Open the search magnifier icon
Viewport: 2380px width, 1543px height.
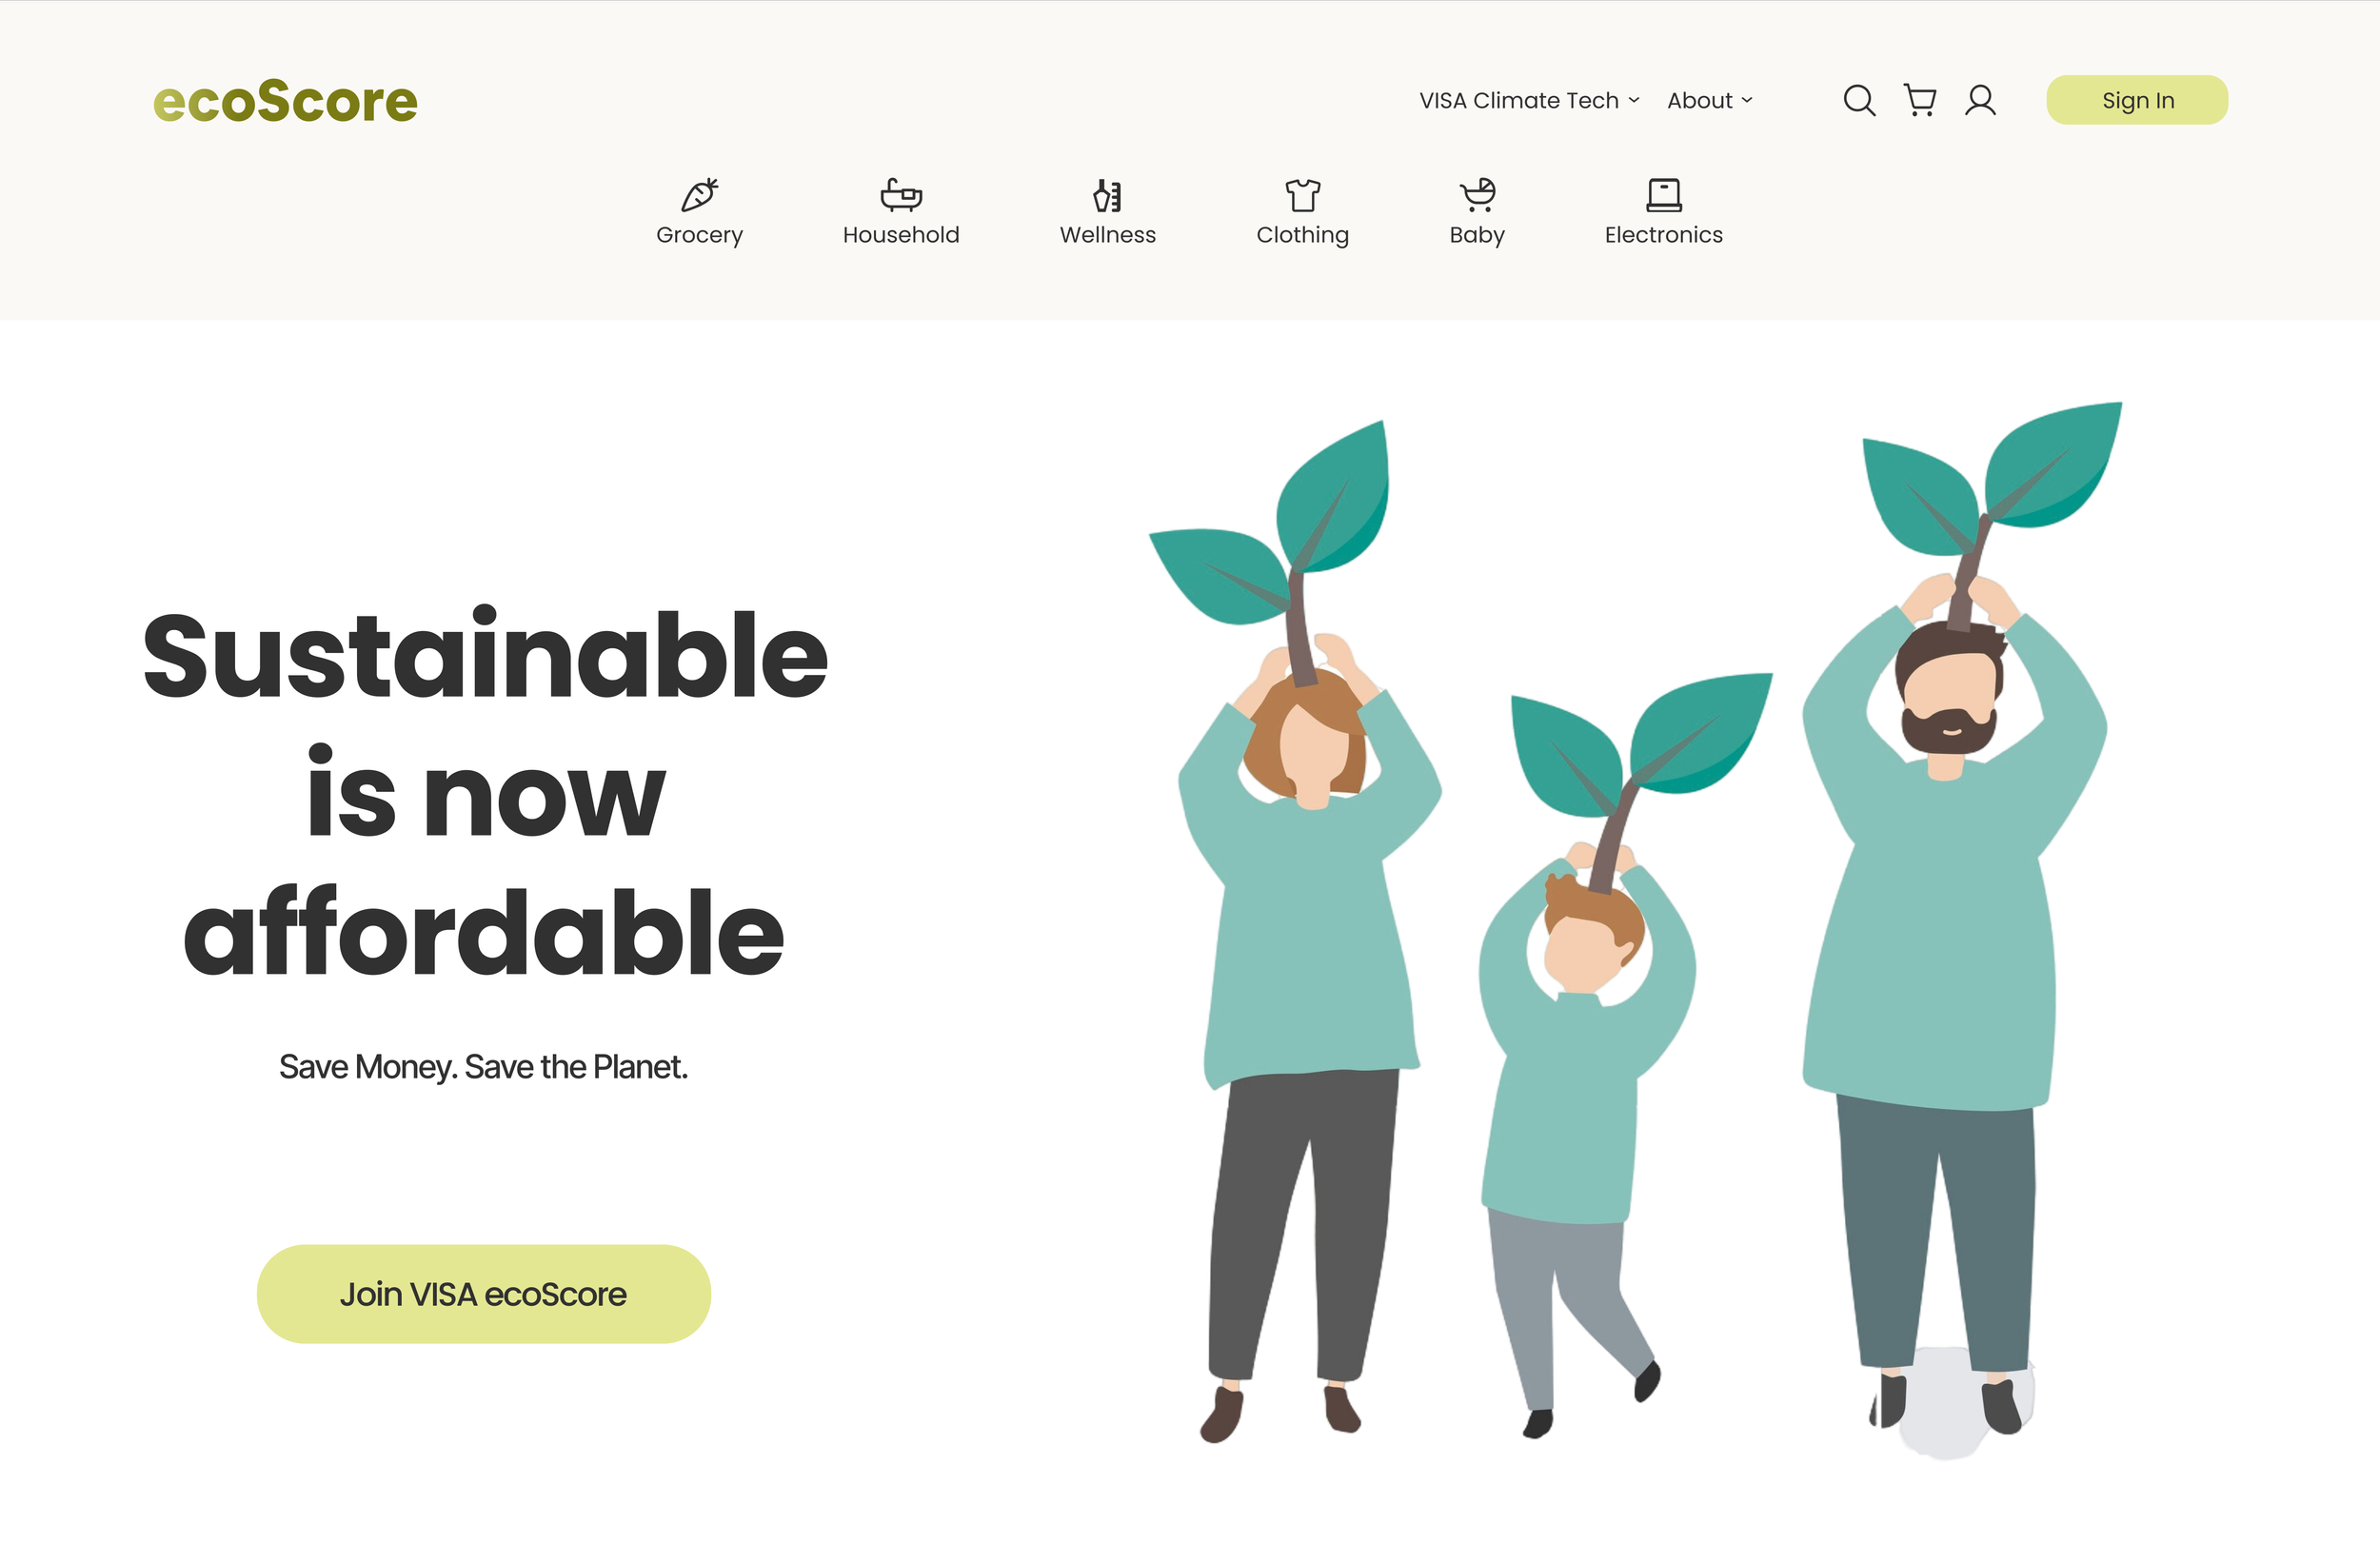[1859, 100]
